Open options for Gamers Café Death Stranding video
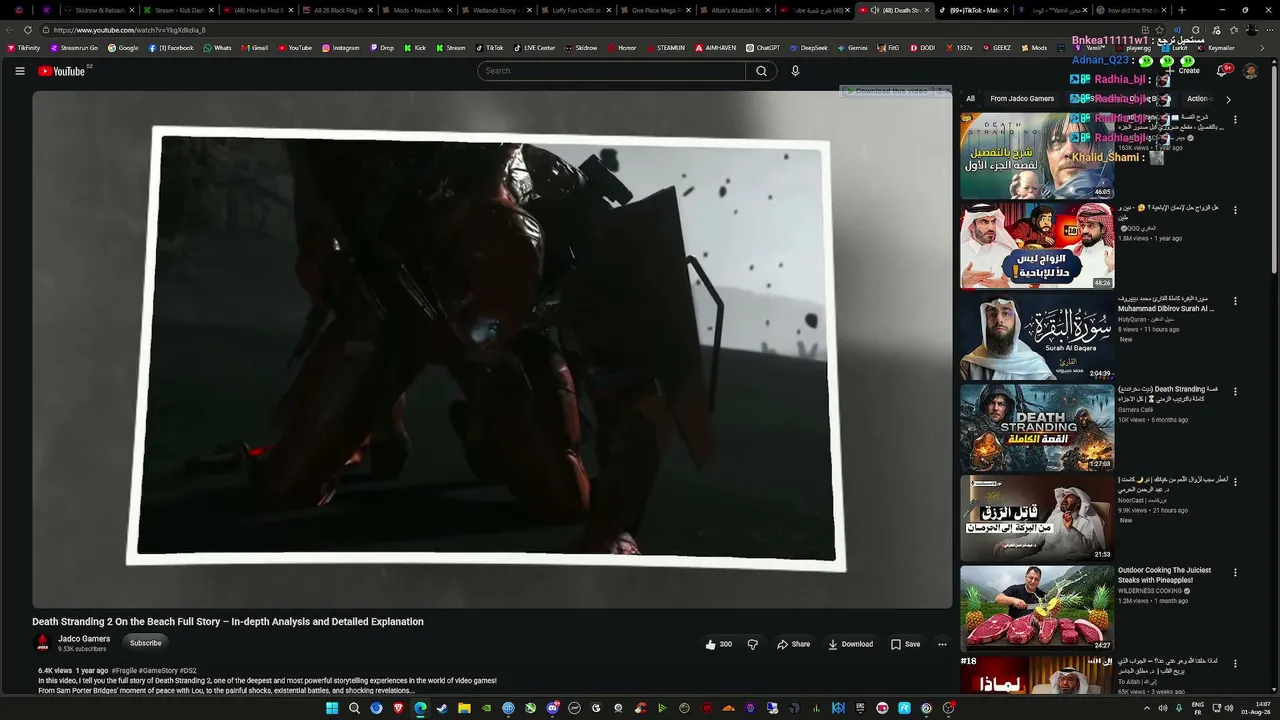Viewport: 1280px width, 720px height. (1235, 391)
